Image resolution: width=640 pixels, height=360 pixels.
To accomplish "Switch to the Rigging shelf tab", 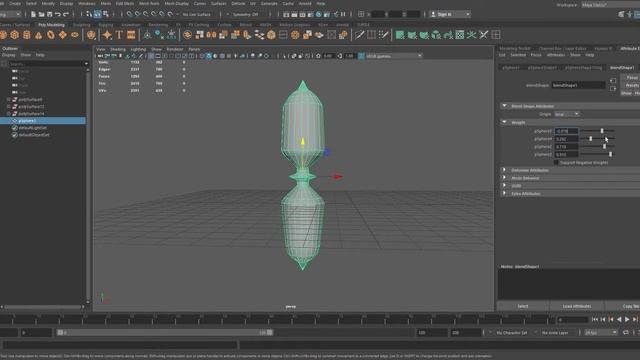I will (106, 25).
